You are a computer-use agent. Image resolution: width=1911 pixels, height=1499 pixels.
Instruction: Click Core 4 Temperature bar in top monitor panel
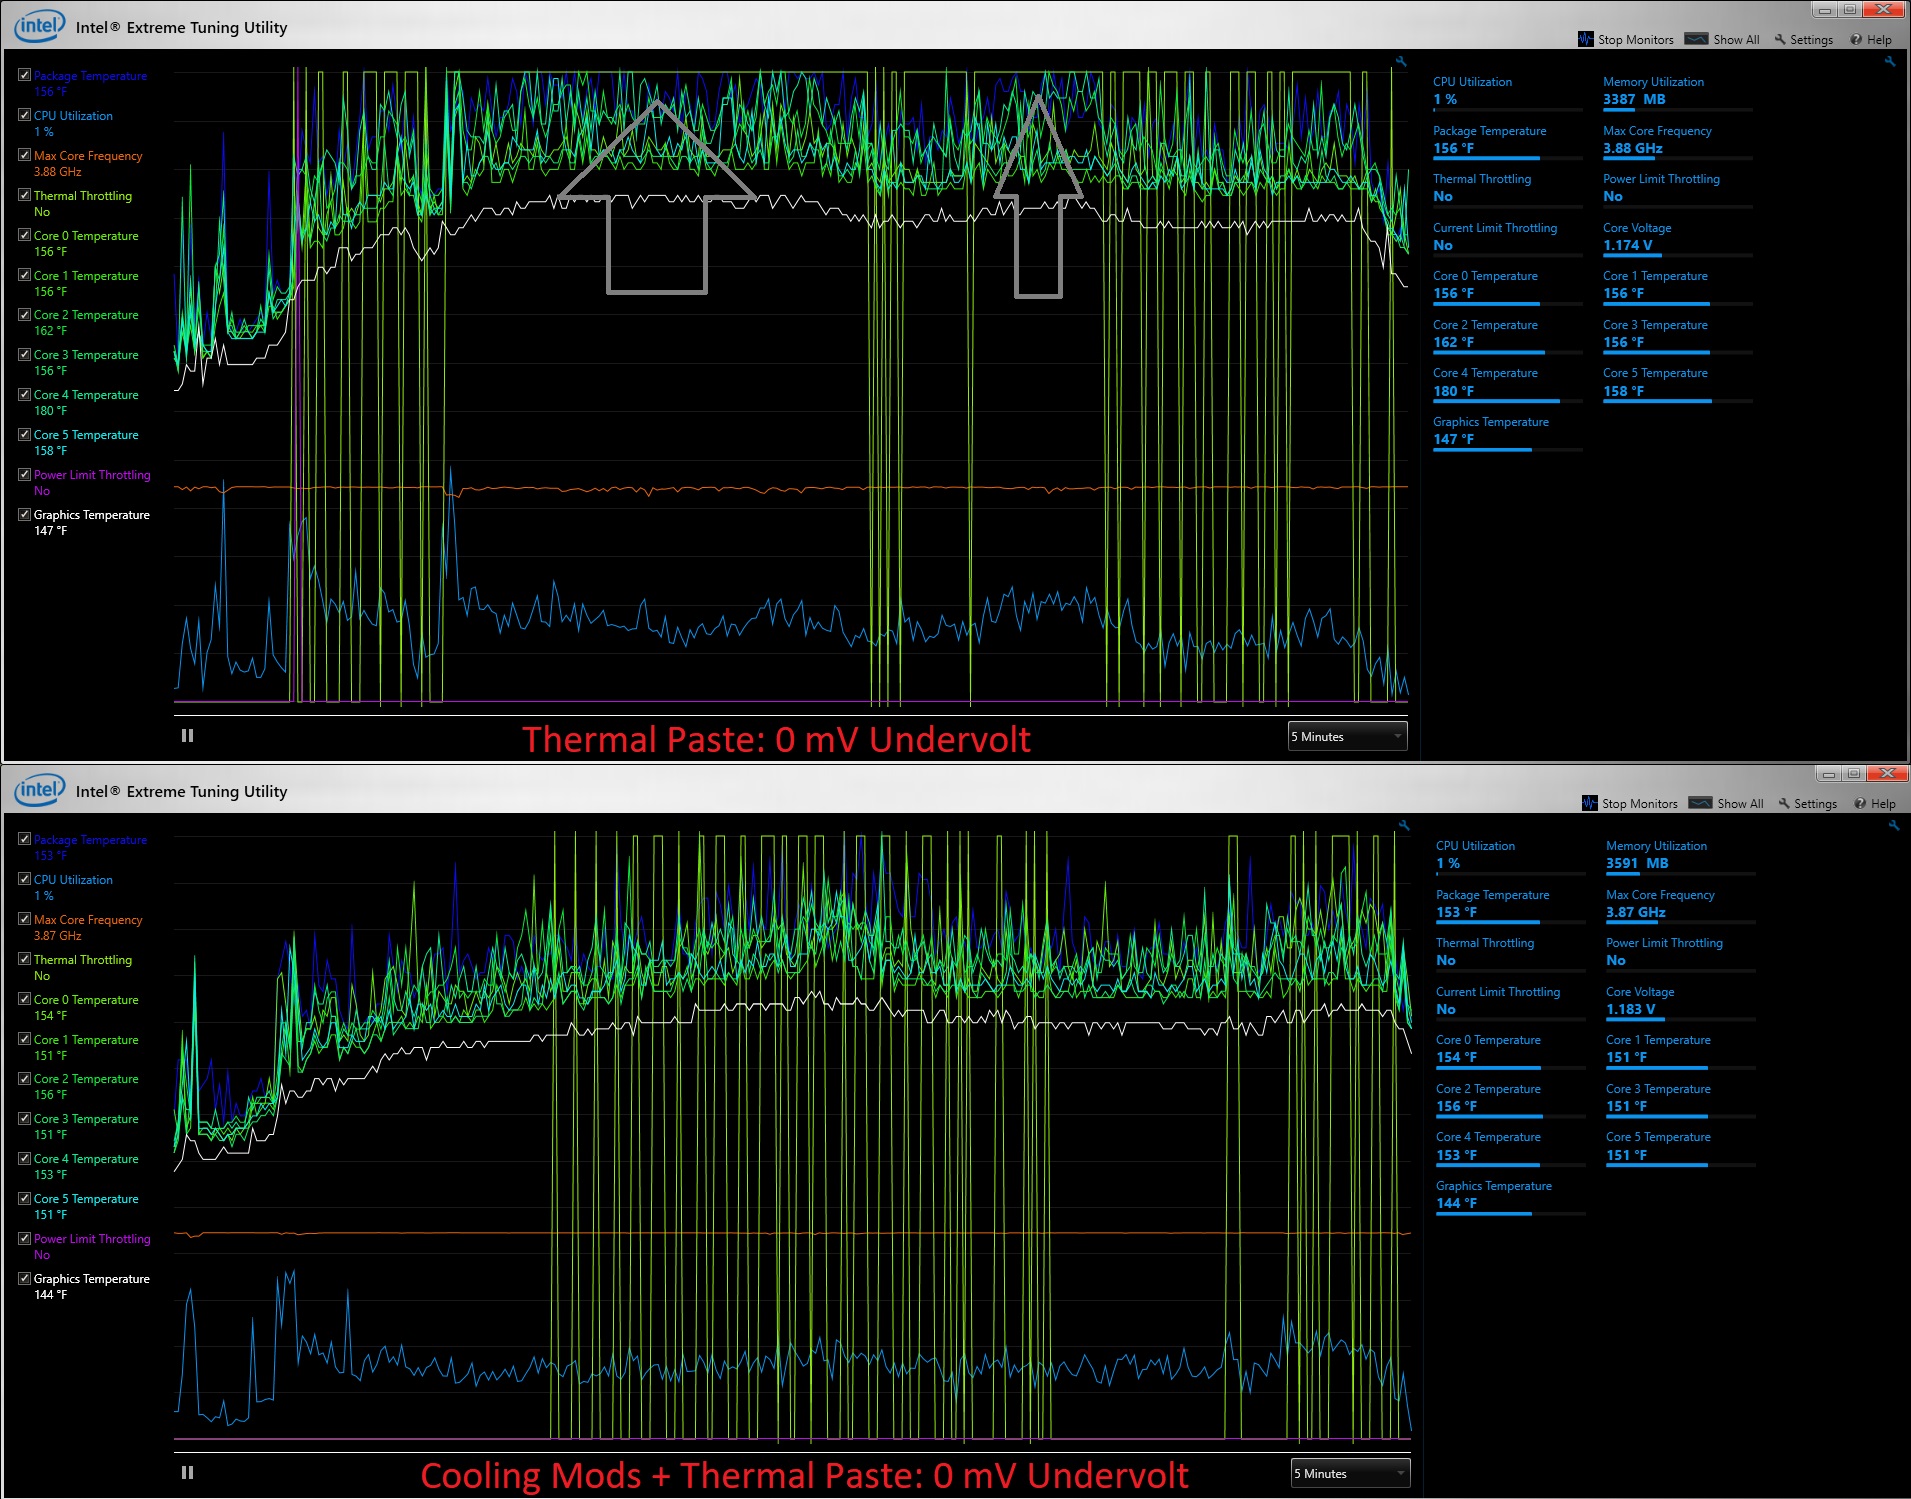[x=1507, y=402]
